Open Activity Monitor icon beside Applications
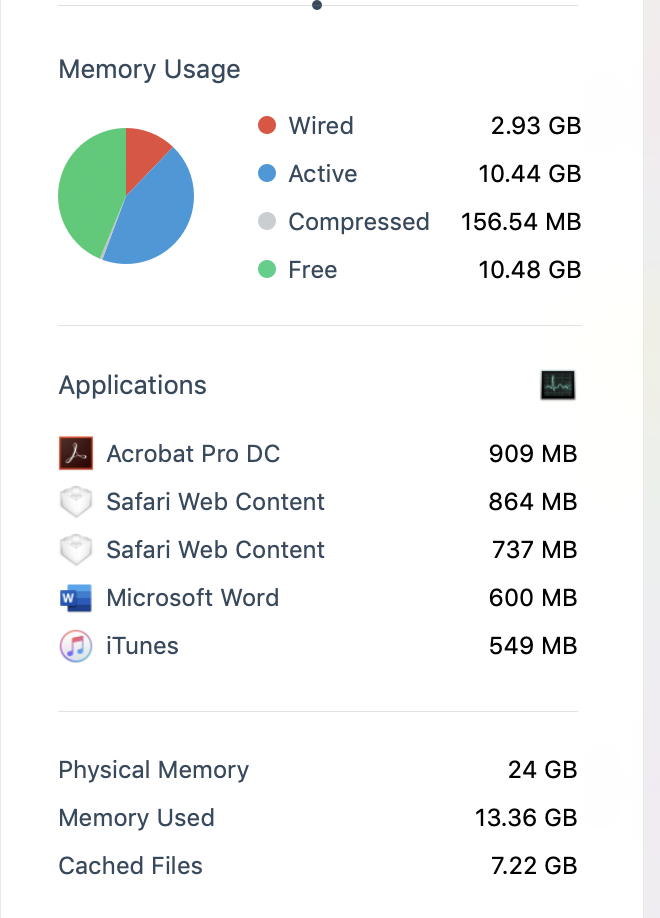660x918 pixels. click(x=558, y=385)
